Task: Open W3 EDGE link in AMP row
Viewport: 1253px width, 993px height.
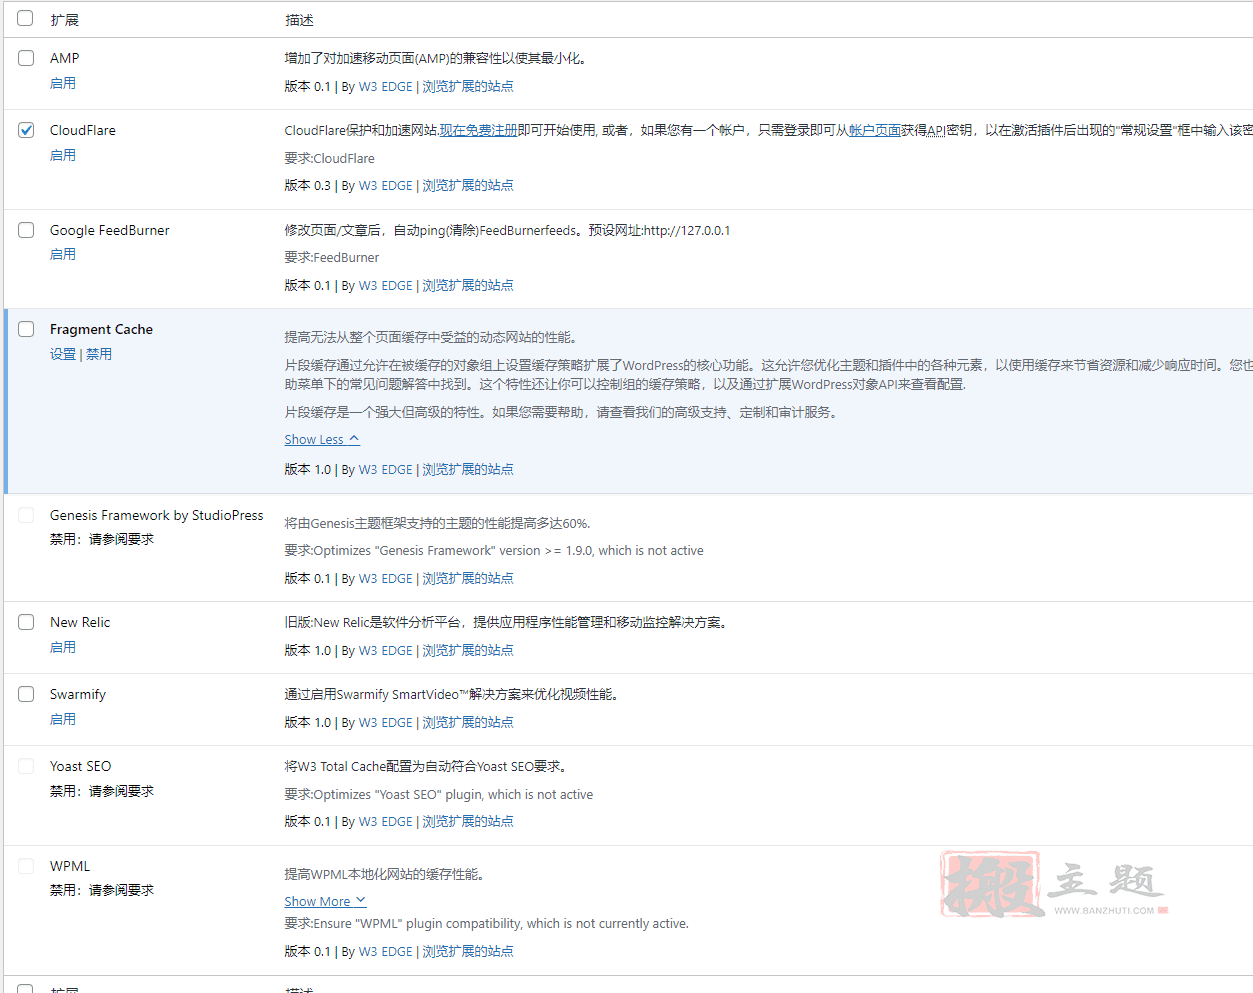Action: 386,86
